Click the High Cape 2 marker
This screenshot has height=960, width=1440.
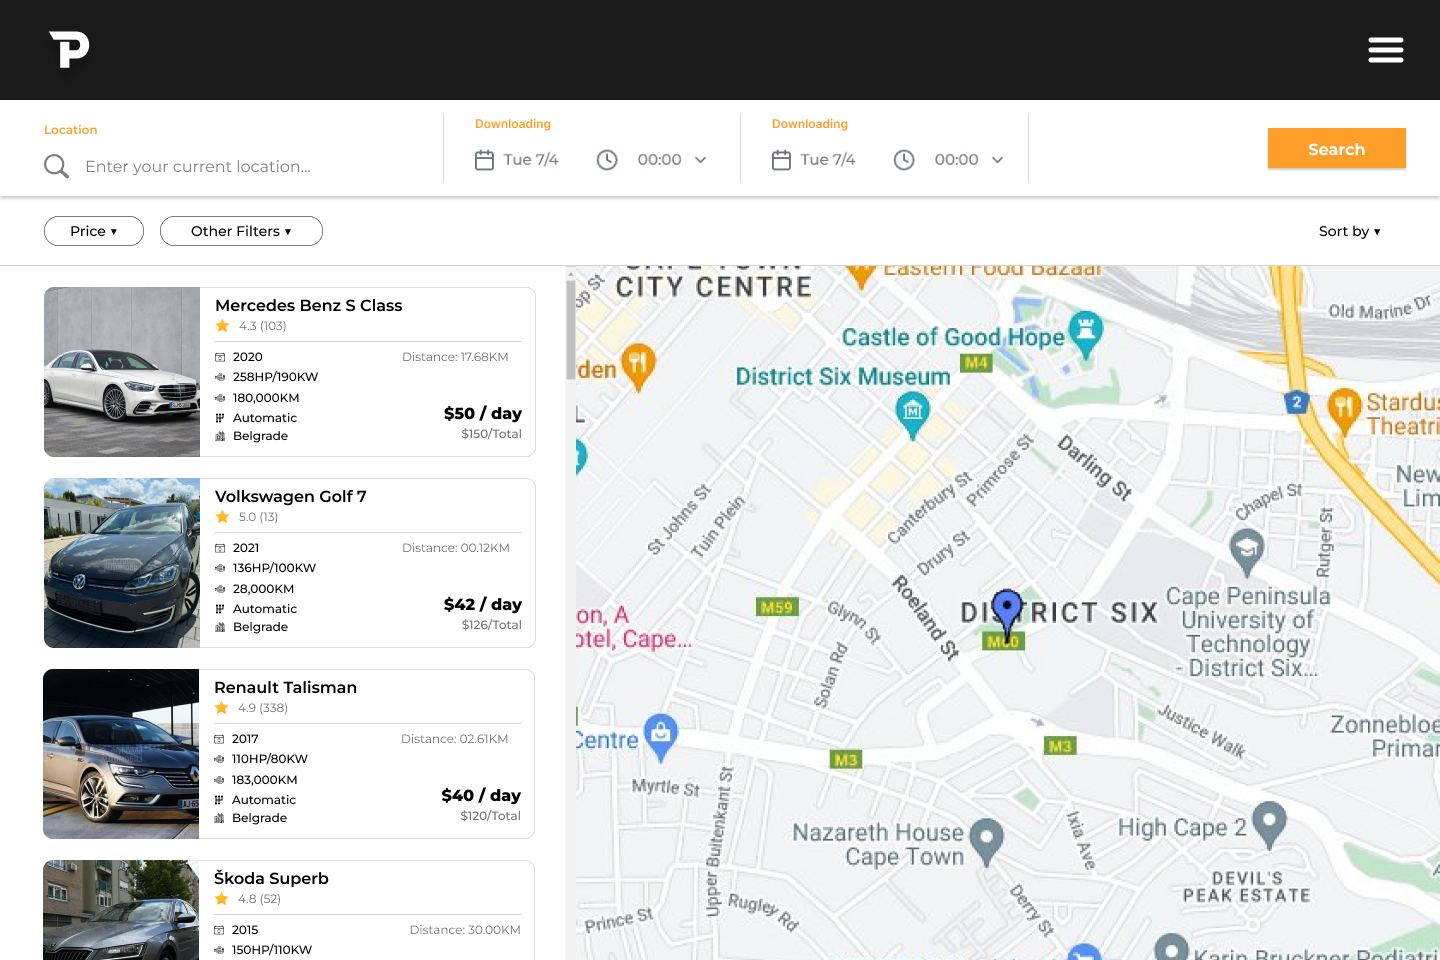[1269, 825]
